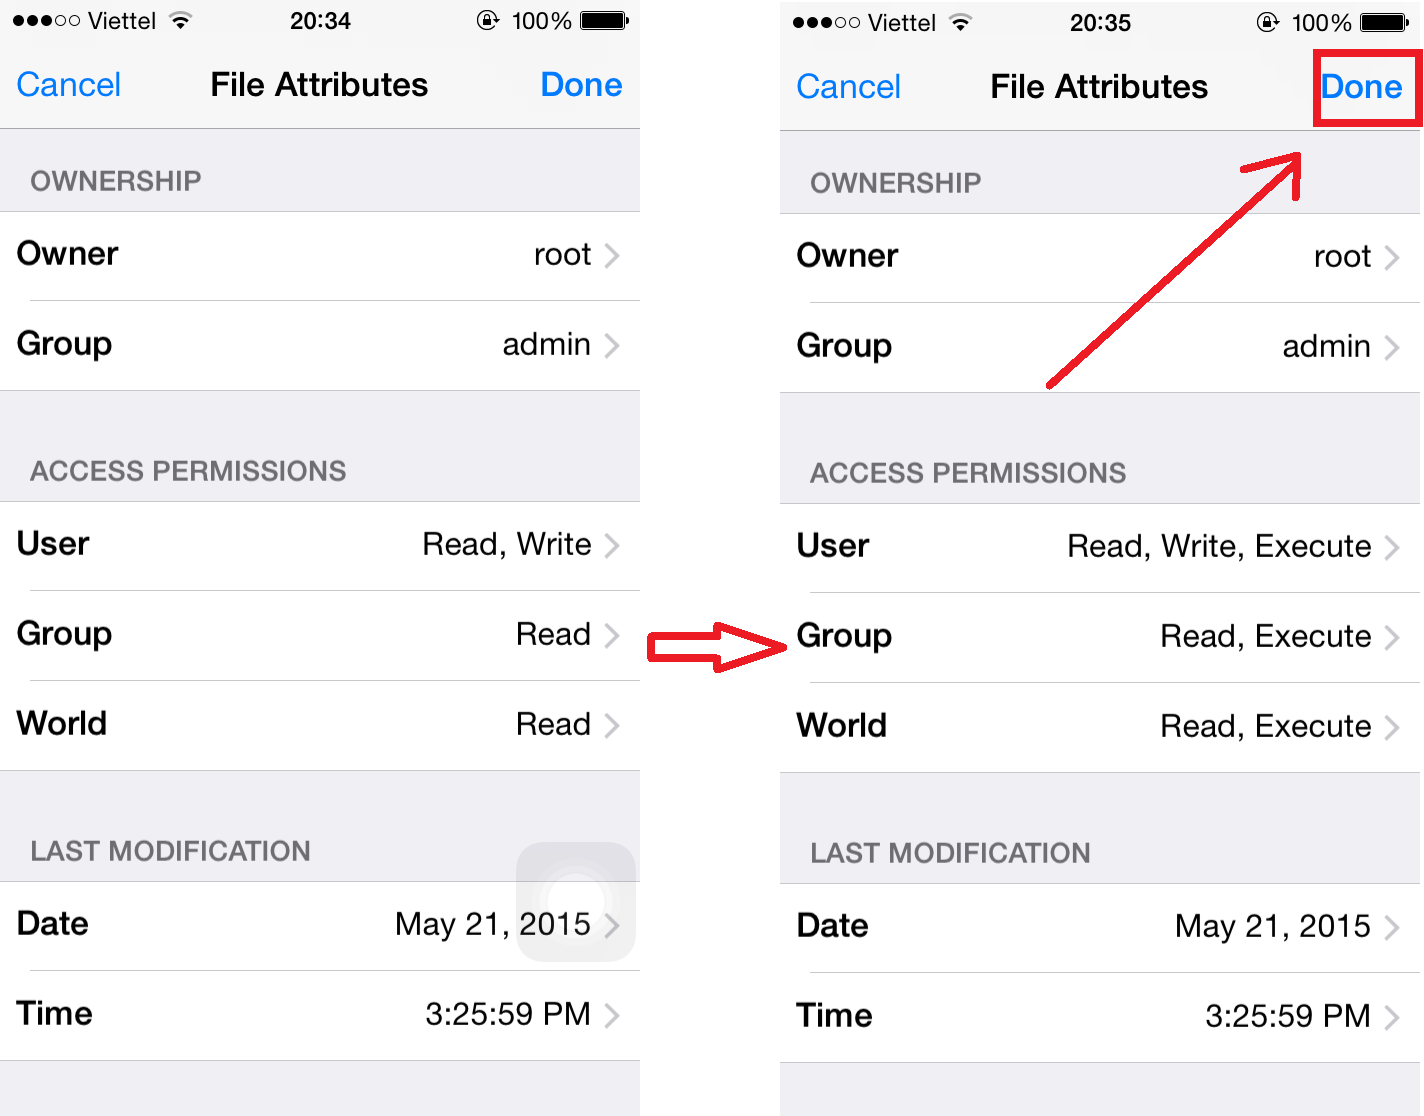1424x1116 pixels.
Task: Expand chevron beside "Read, Write, Execute" user permission
Action: [x=1392, y=547]
